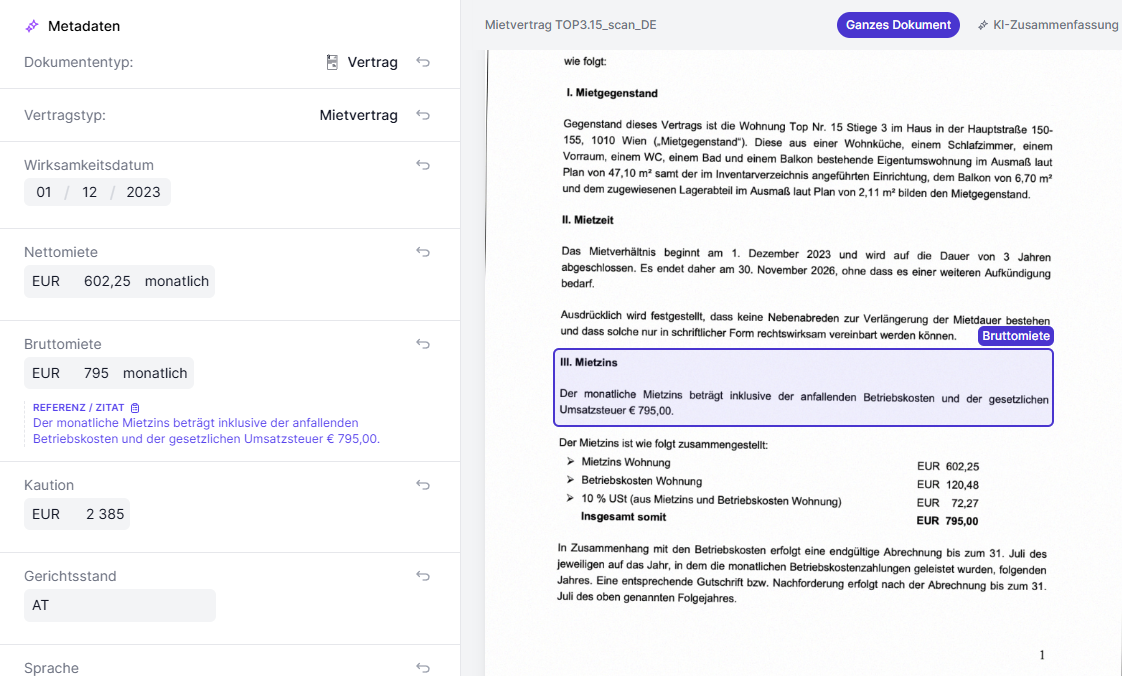The height and width of the screenshot is (676, 1122).
Task: Change the Kaution currency EUR
Action: coord(46,514)
